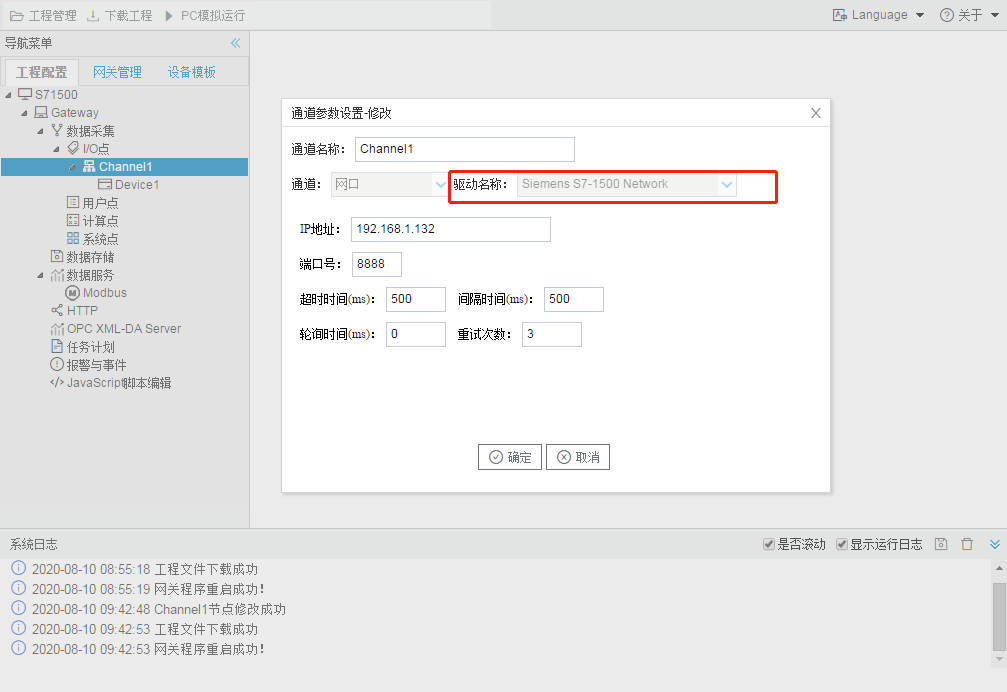Click the 用户点 list icon

click(x=73, y=202)
